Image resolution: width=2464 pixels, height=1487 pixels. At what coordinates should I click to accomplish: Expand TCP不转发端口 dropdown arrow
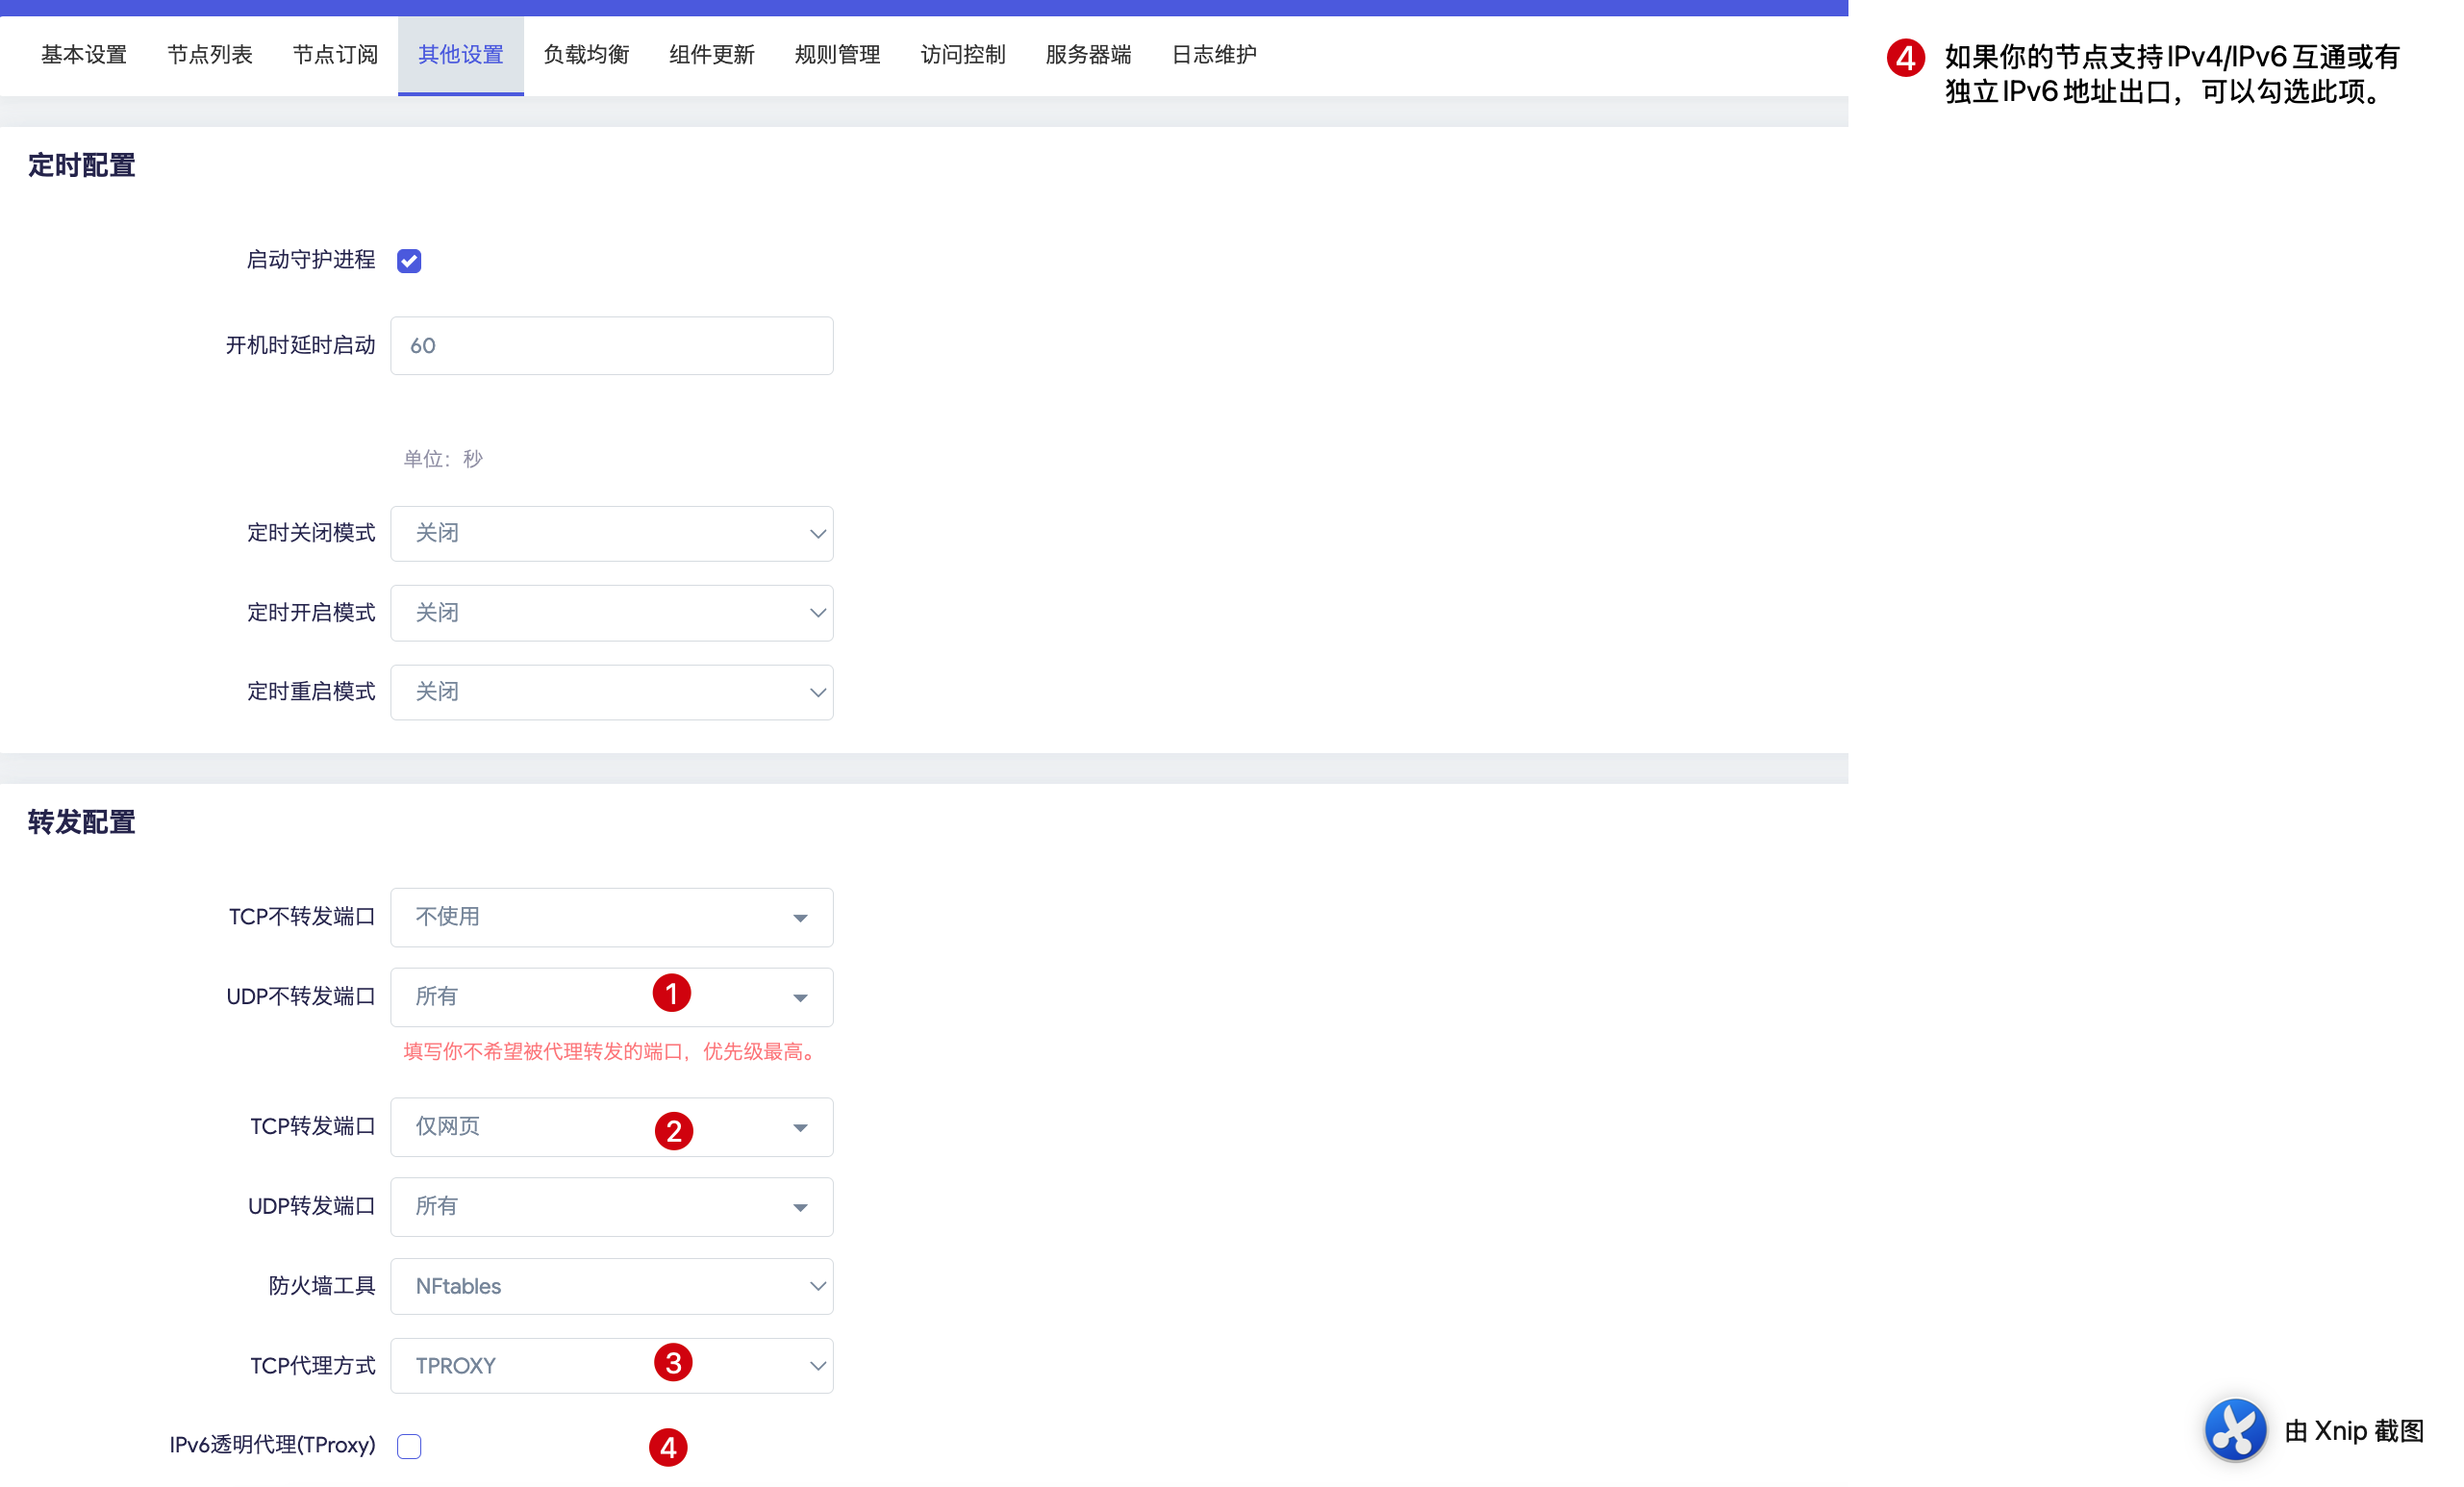click(x=800, y=917)
